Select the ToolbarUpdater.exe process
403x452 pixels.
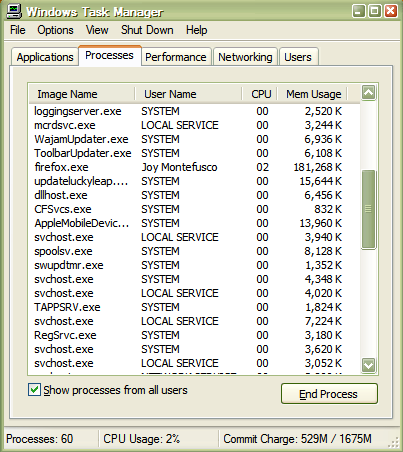(194, 153)
